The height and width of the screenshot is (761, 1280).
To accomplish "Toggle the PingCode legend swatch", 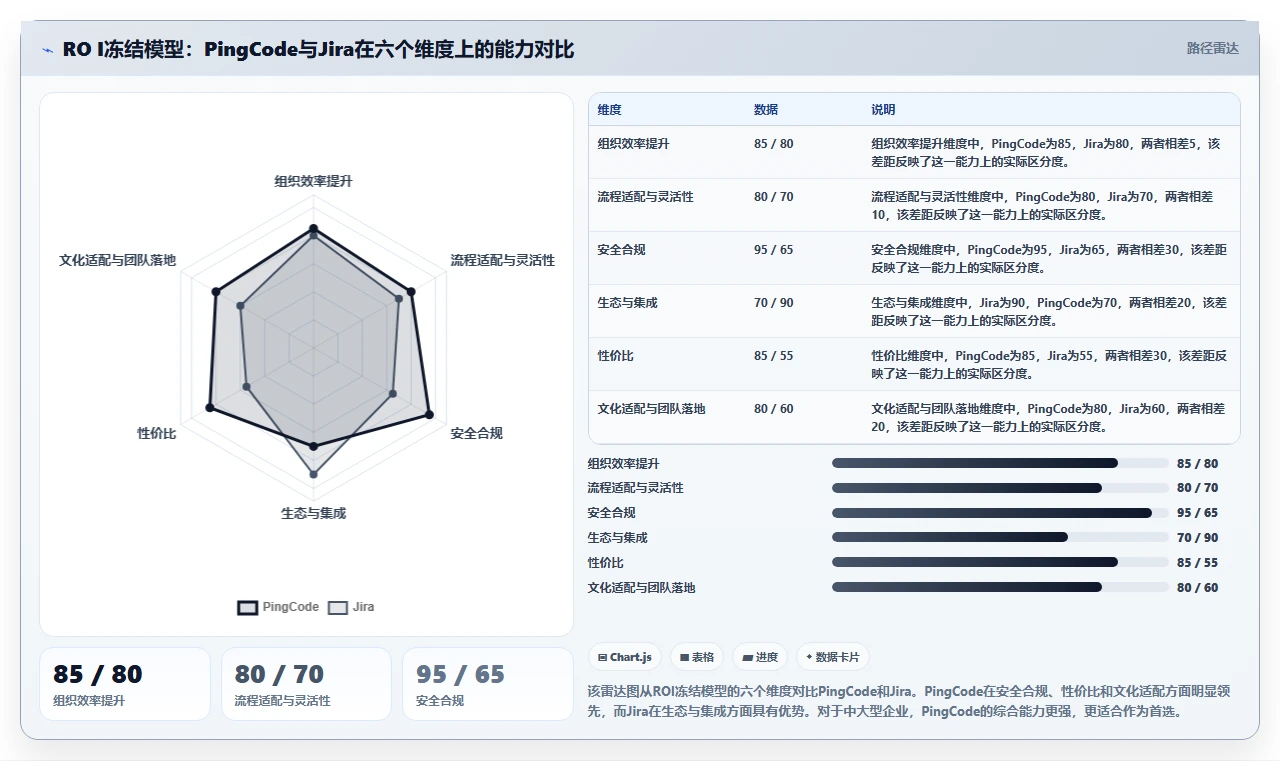I will click(x=248, y=607).
